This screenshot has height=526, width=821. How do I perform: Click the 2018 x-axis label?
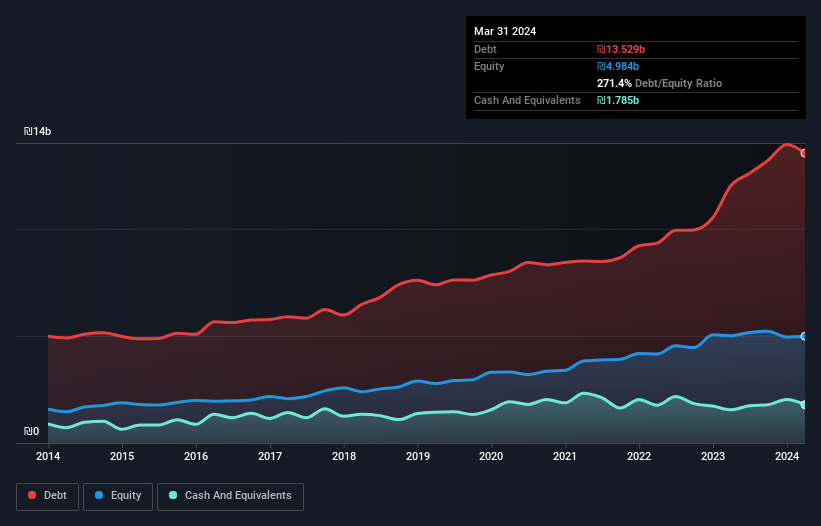[x=344, y=456]
